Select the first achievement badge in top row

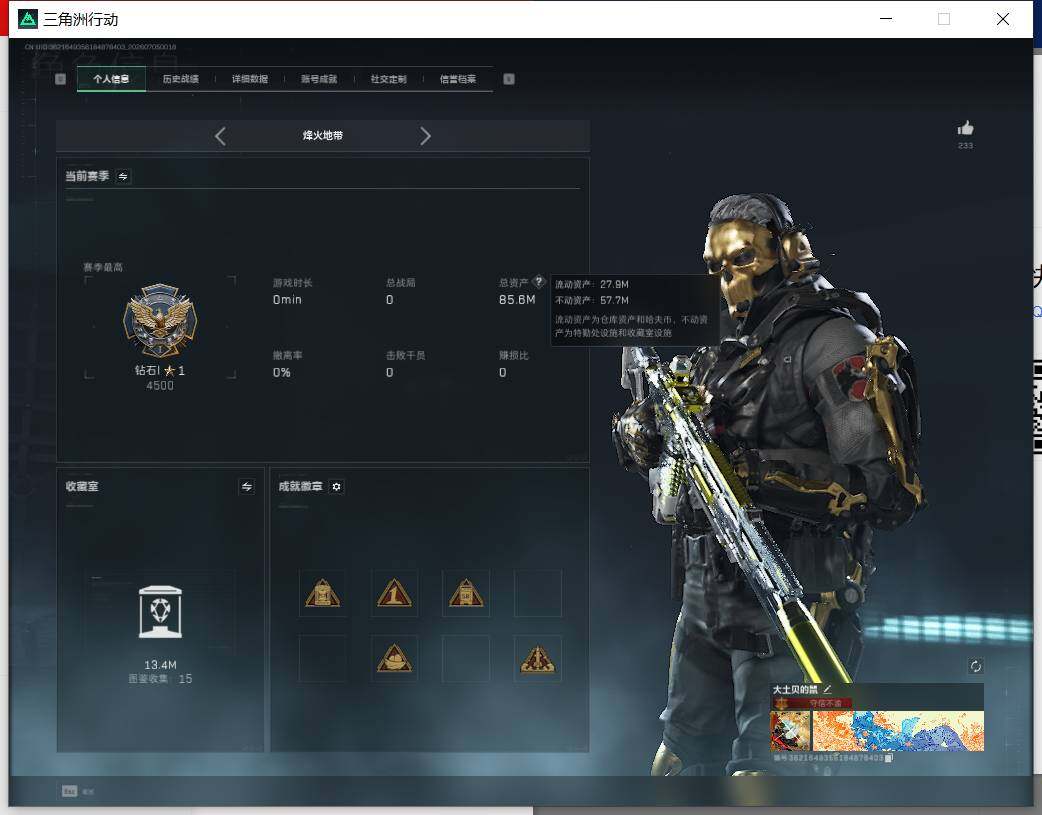click(322, 593)
